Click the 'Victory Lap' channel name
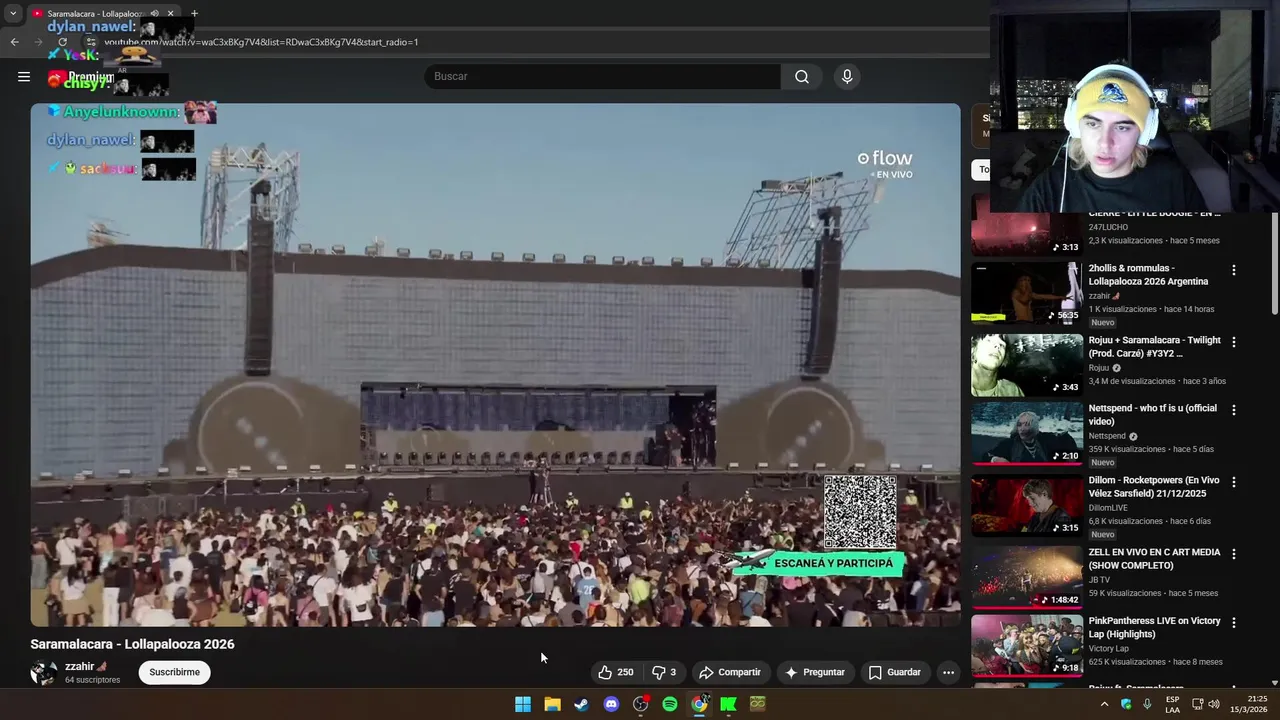The width and height of the screenshot is (1280, 720). pyautogui.click(x=1110, y=648)
